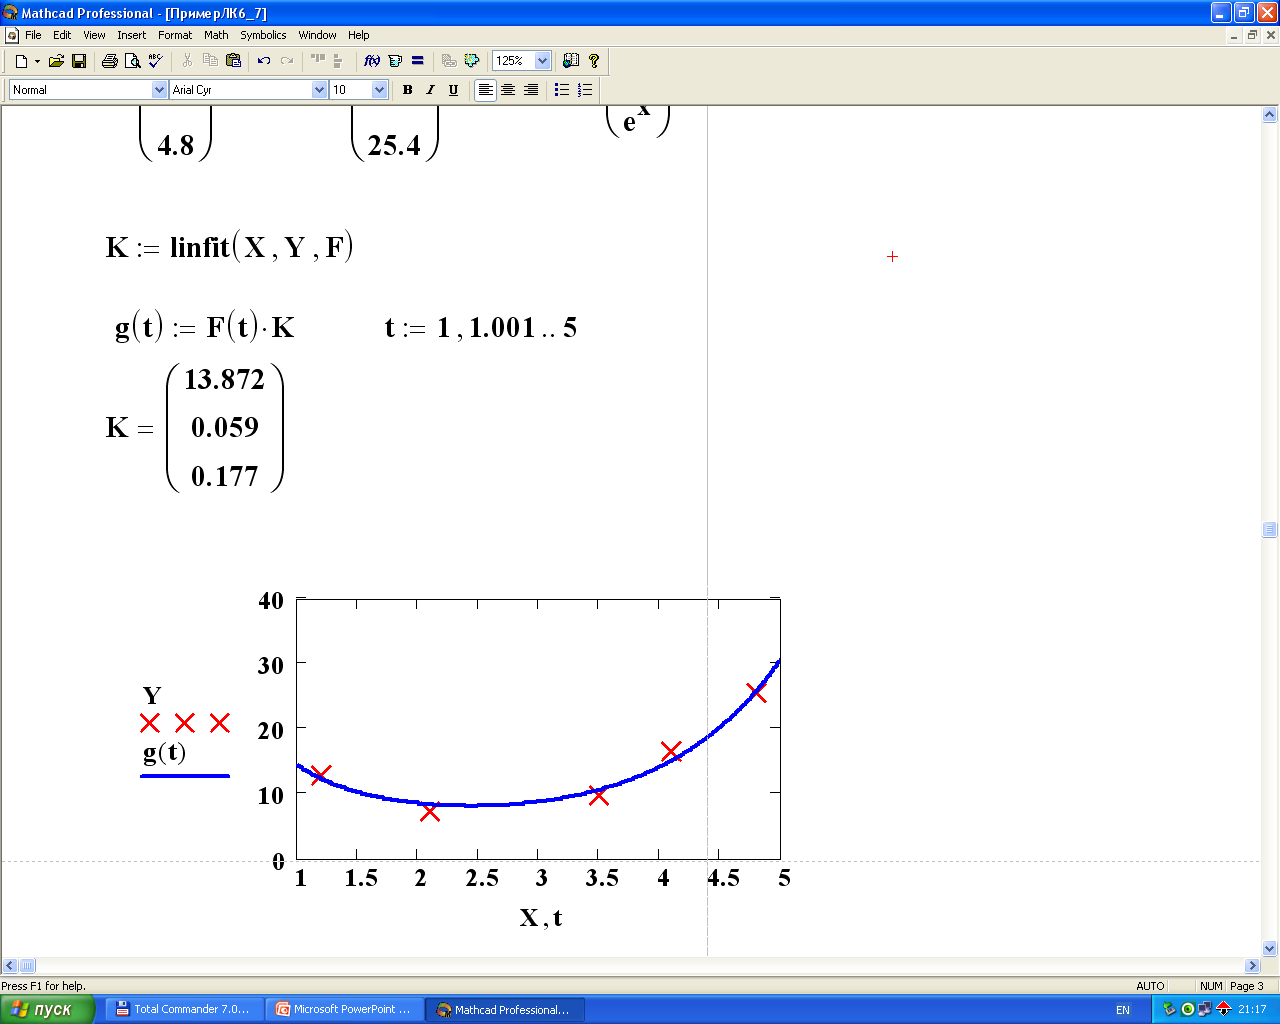Open Print Preview magnifier icon
This screenshot has width=1280, height=1024.
(132, 61)
